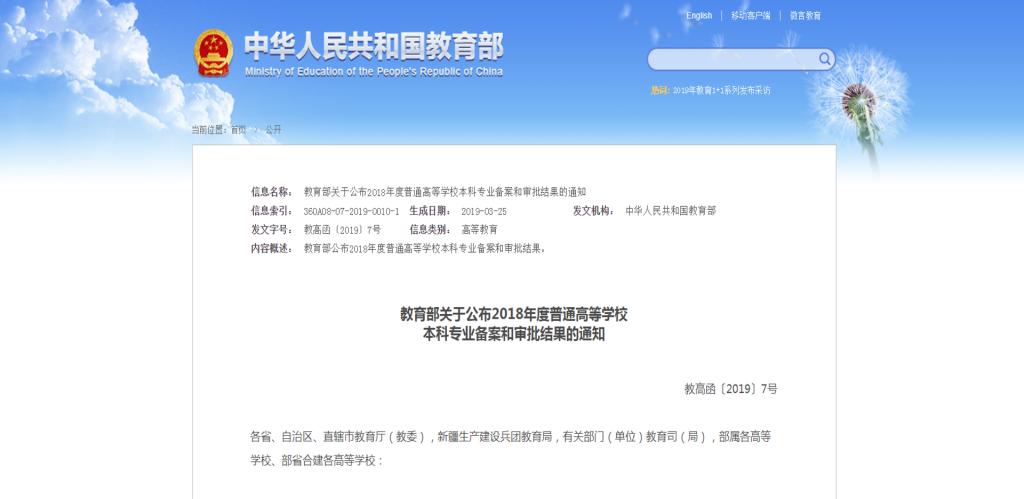Click the English Ministry of Education subtitle
The height and width of the screenshot is (499, 1024).
point(374,72)
